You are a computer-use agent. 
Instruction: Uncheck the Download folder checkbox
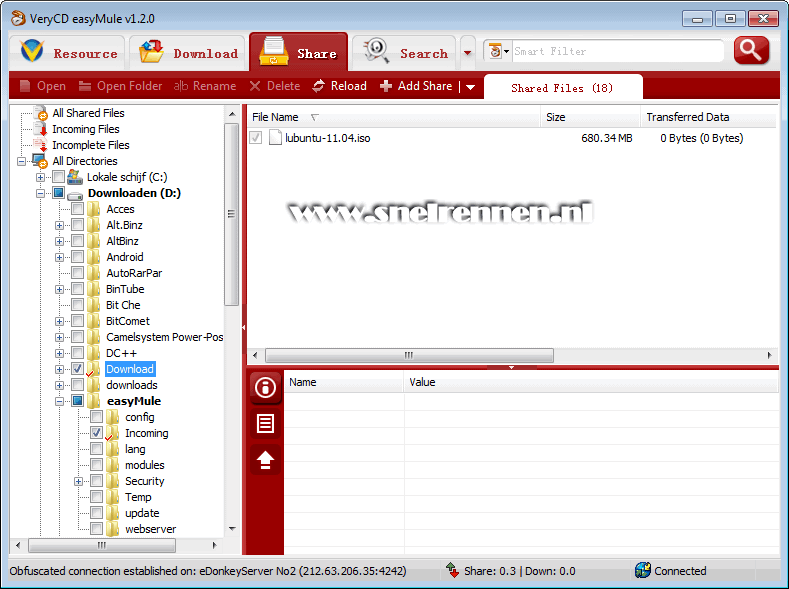tap(77, 369)
